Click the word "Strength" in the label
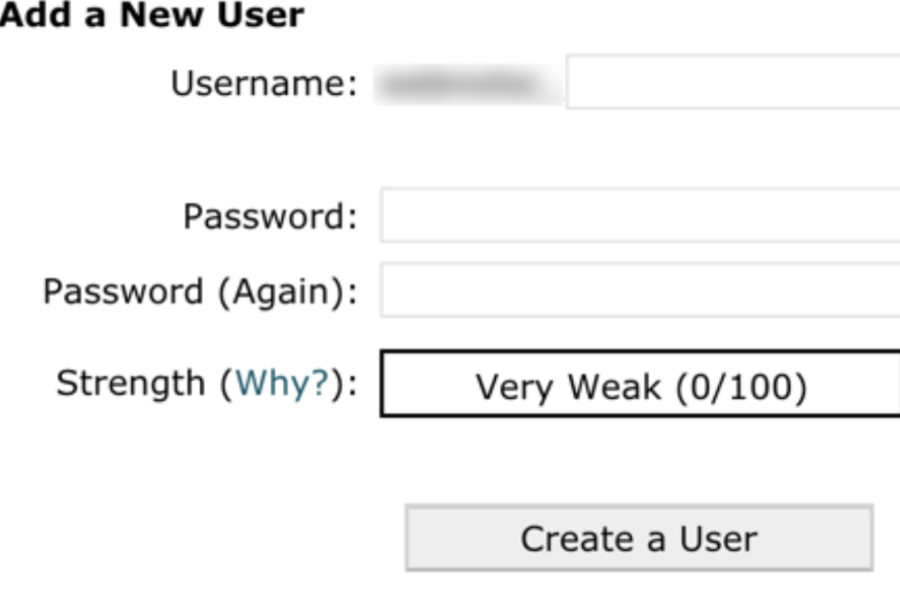The width and height of the screenshot is (900, 600). [x=130, y=384]
